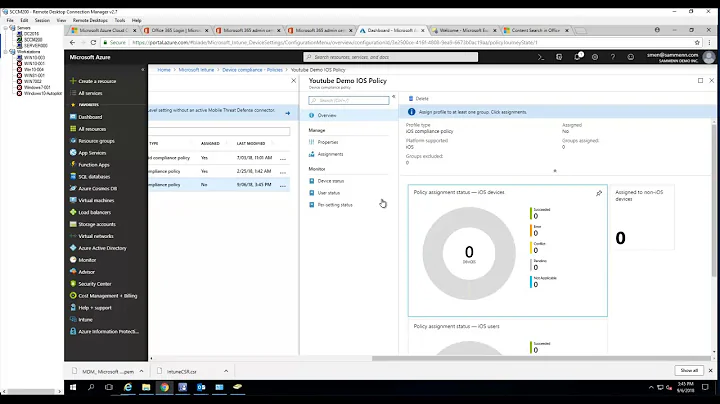Open Security Center in sidebar
This screenshot has width=720, height=404.
[95, 284]
